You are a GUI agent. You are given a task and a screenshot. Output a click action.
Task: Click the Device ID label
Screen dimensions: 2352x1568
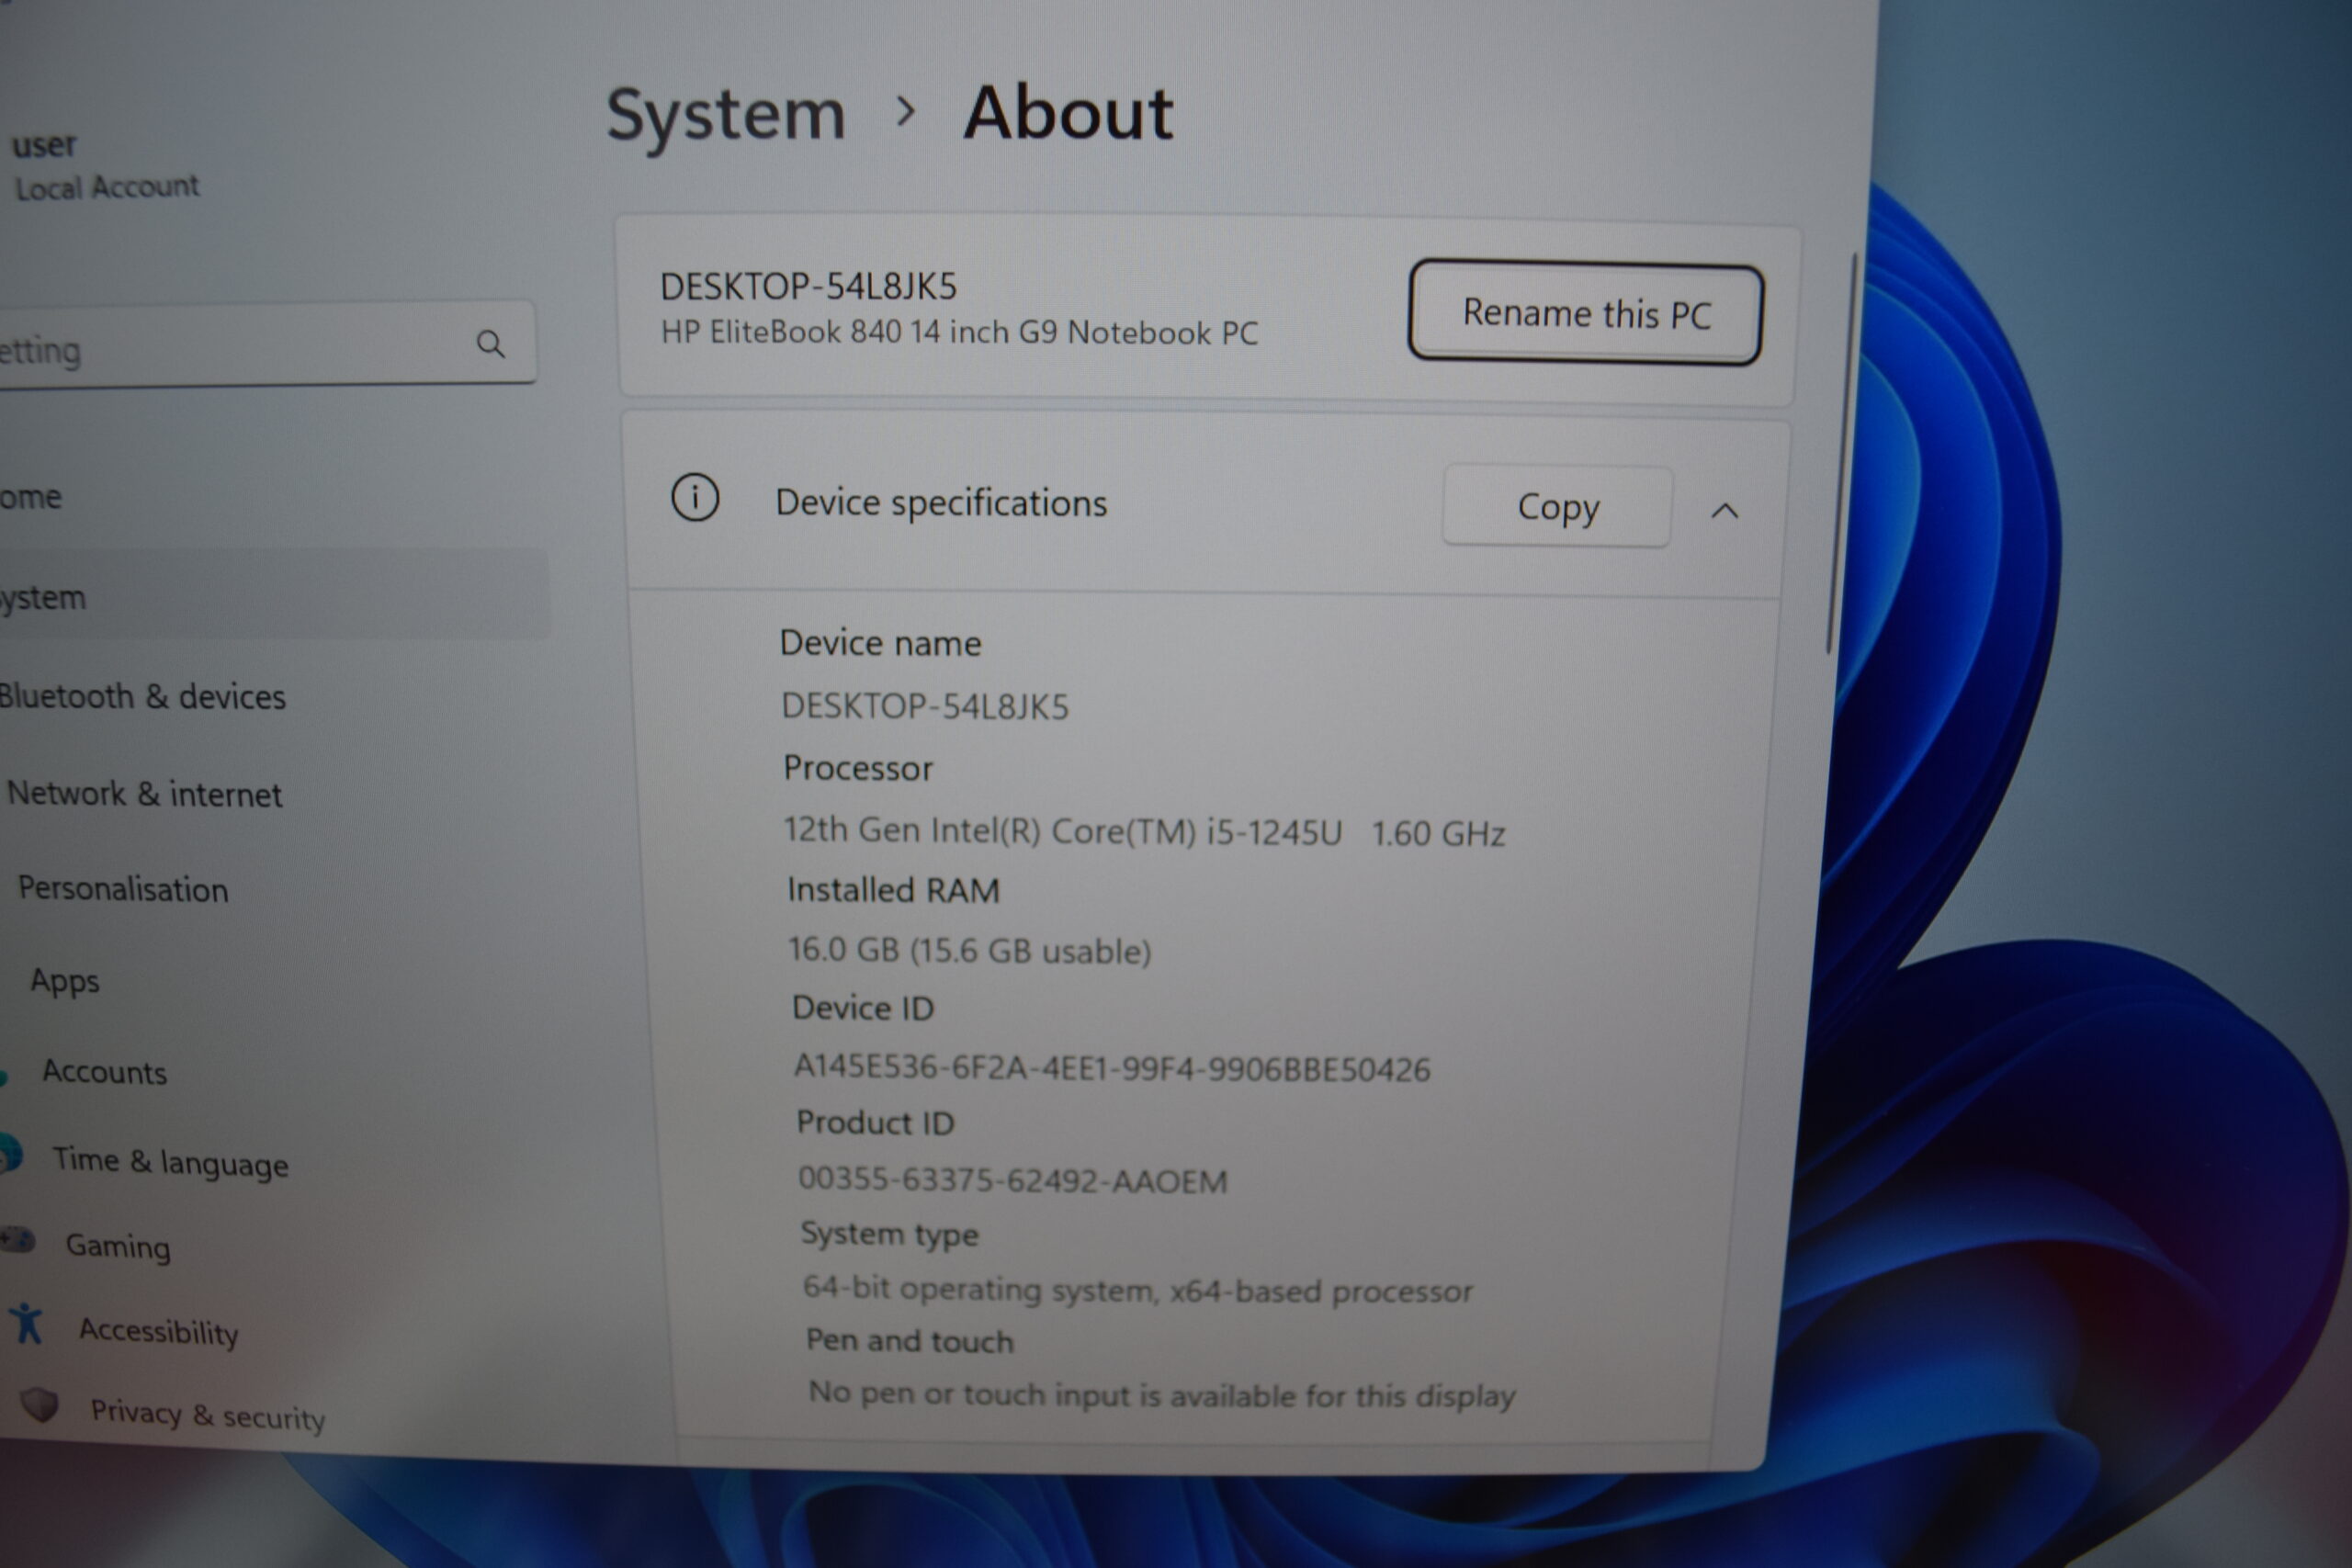pyautogui.click(x=863, y=1008)
